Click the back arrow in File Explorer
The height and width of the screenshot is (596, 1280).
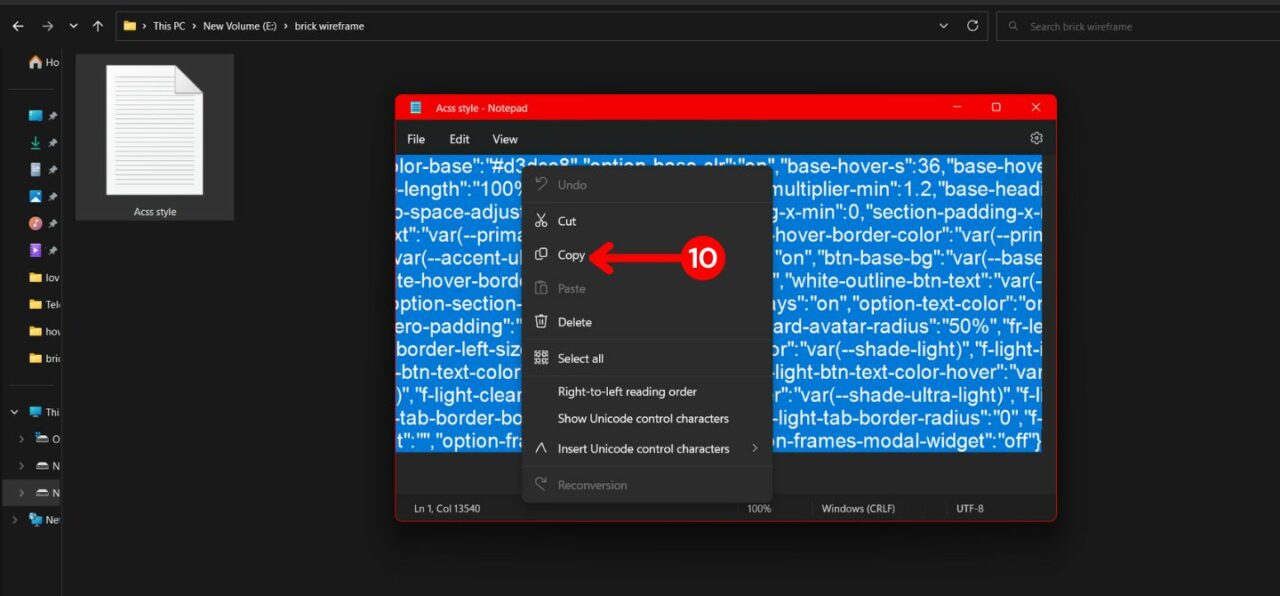(x=17, y=25)
